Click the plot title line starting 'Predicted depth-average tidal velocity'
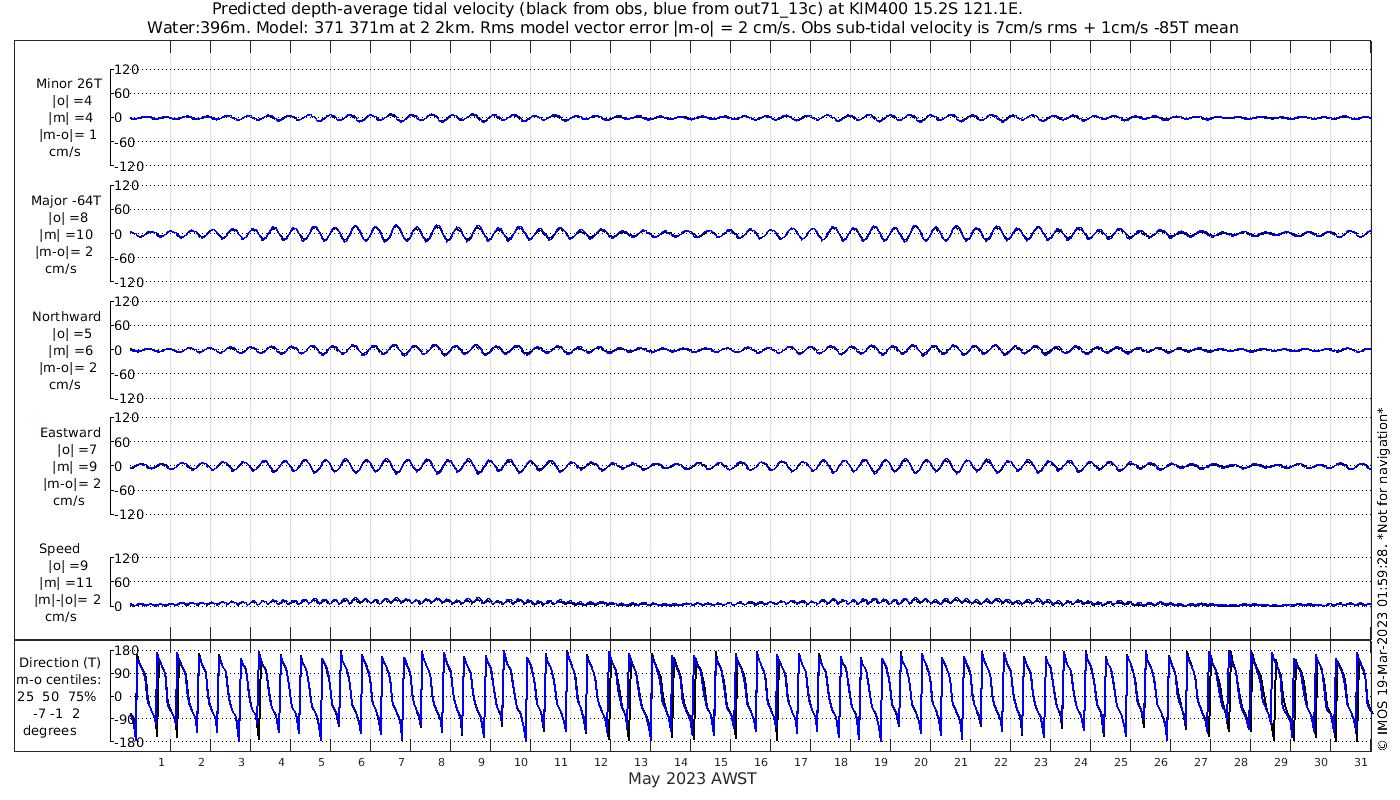Image resolution: width=1400 pixels, height=800 pixels. [617, 10]
